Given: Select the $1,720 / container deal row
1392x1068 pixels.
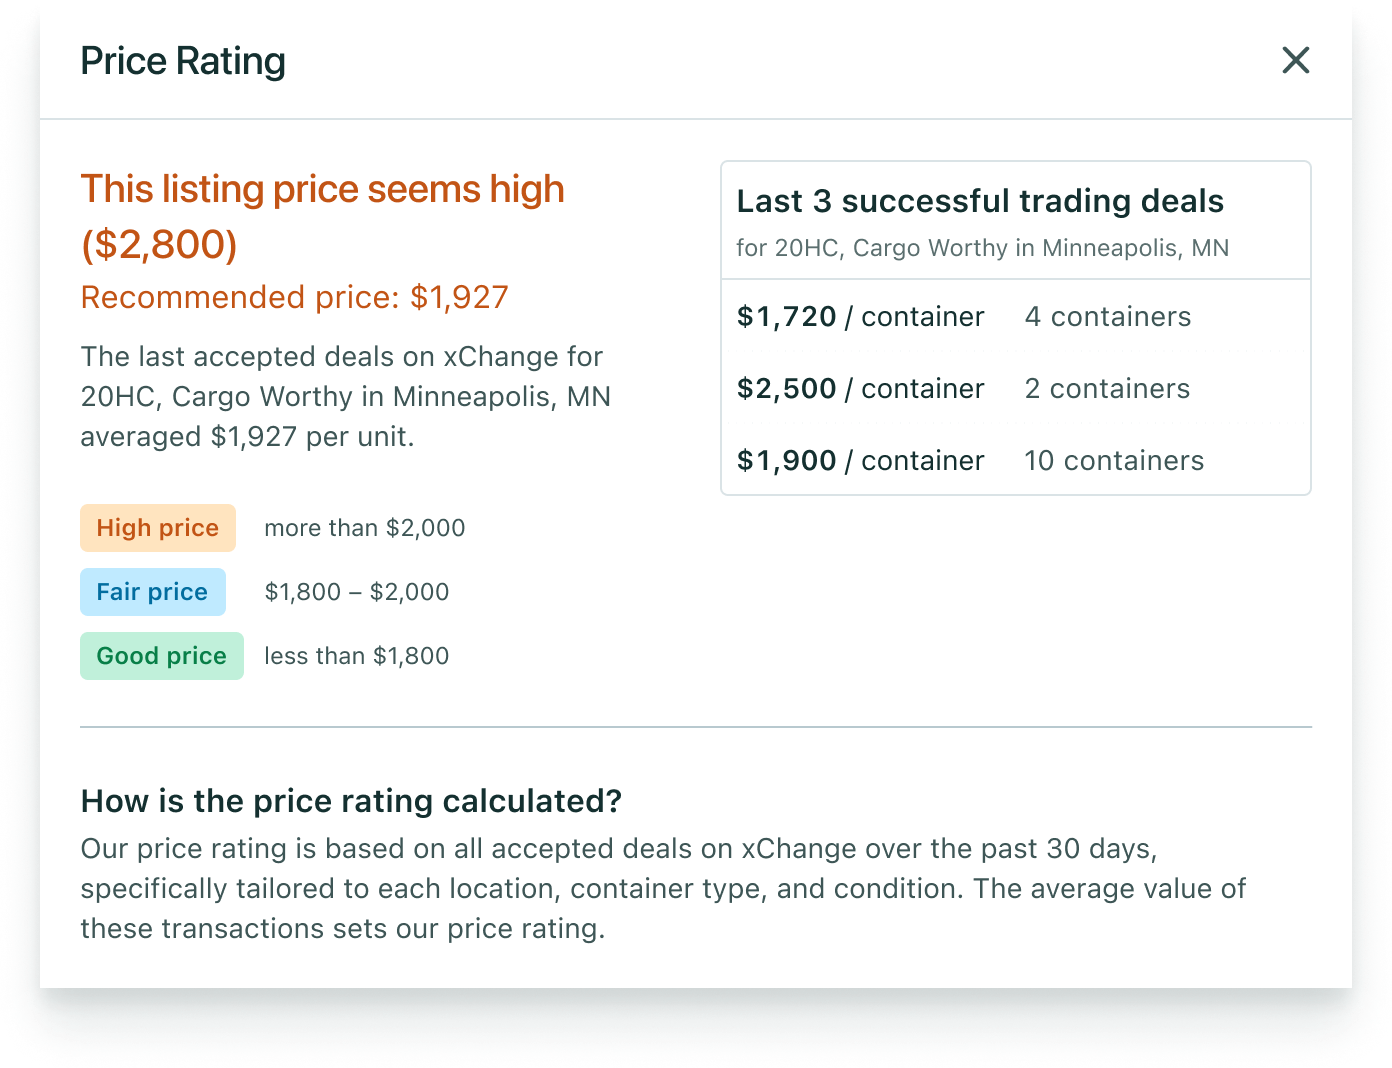Looking at the screenshot, I should point(1016,316).
